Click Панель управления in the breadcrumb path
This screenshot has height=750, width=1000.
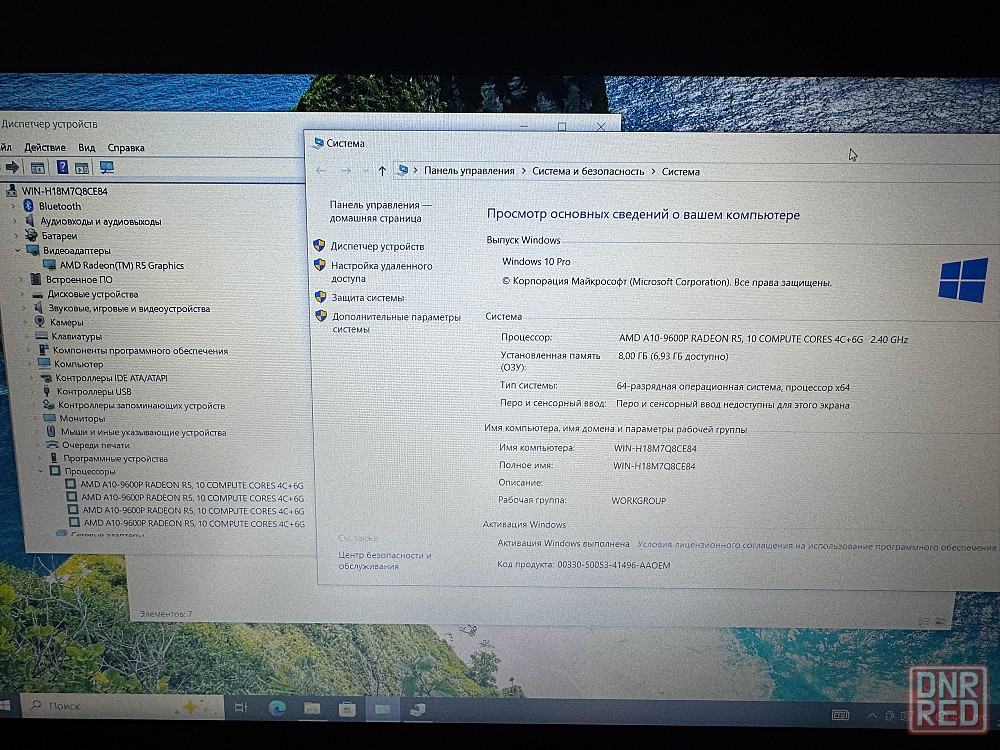[x=469, y=171]
